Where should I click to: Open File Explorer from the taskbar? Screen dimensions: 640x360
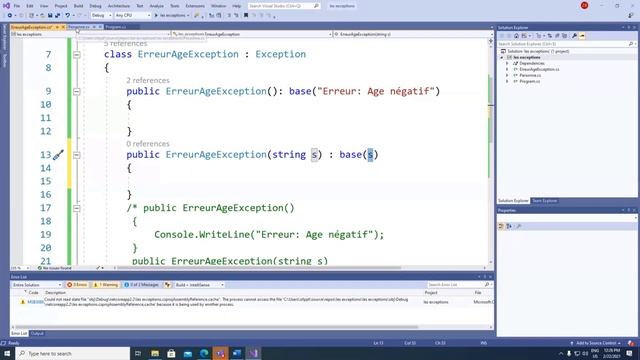click(155, 353)
